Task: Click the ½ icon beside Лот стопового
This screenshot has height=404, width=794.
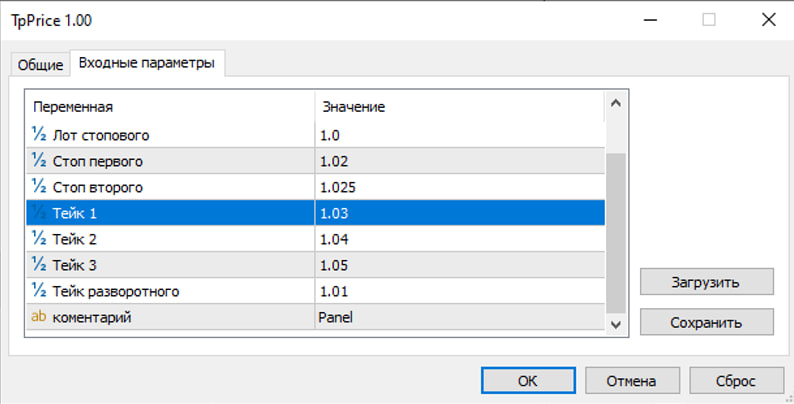Action: click(40, 134)
